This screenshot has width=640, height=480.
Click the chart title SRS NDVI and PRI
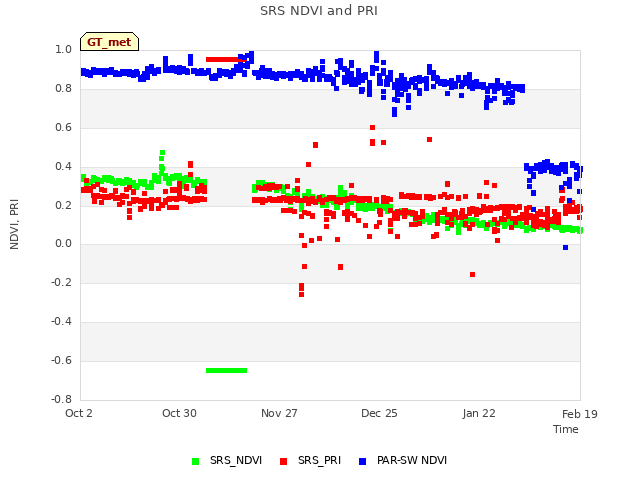319,11
